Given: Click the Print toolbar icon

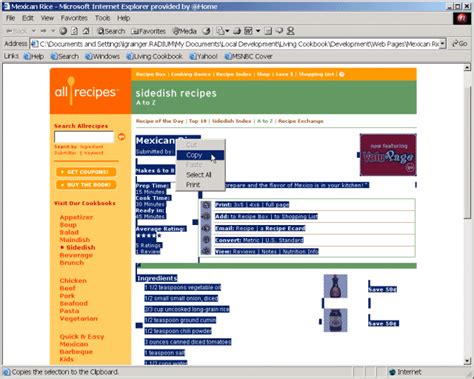Looking at the screenshot, I should (237, 31).
